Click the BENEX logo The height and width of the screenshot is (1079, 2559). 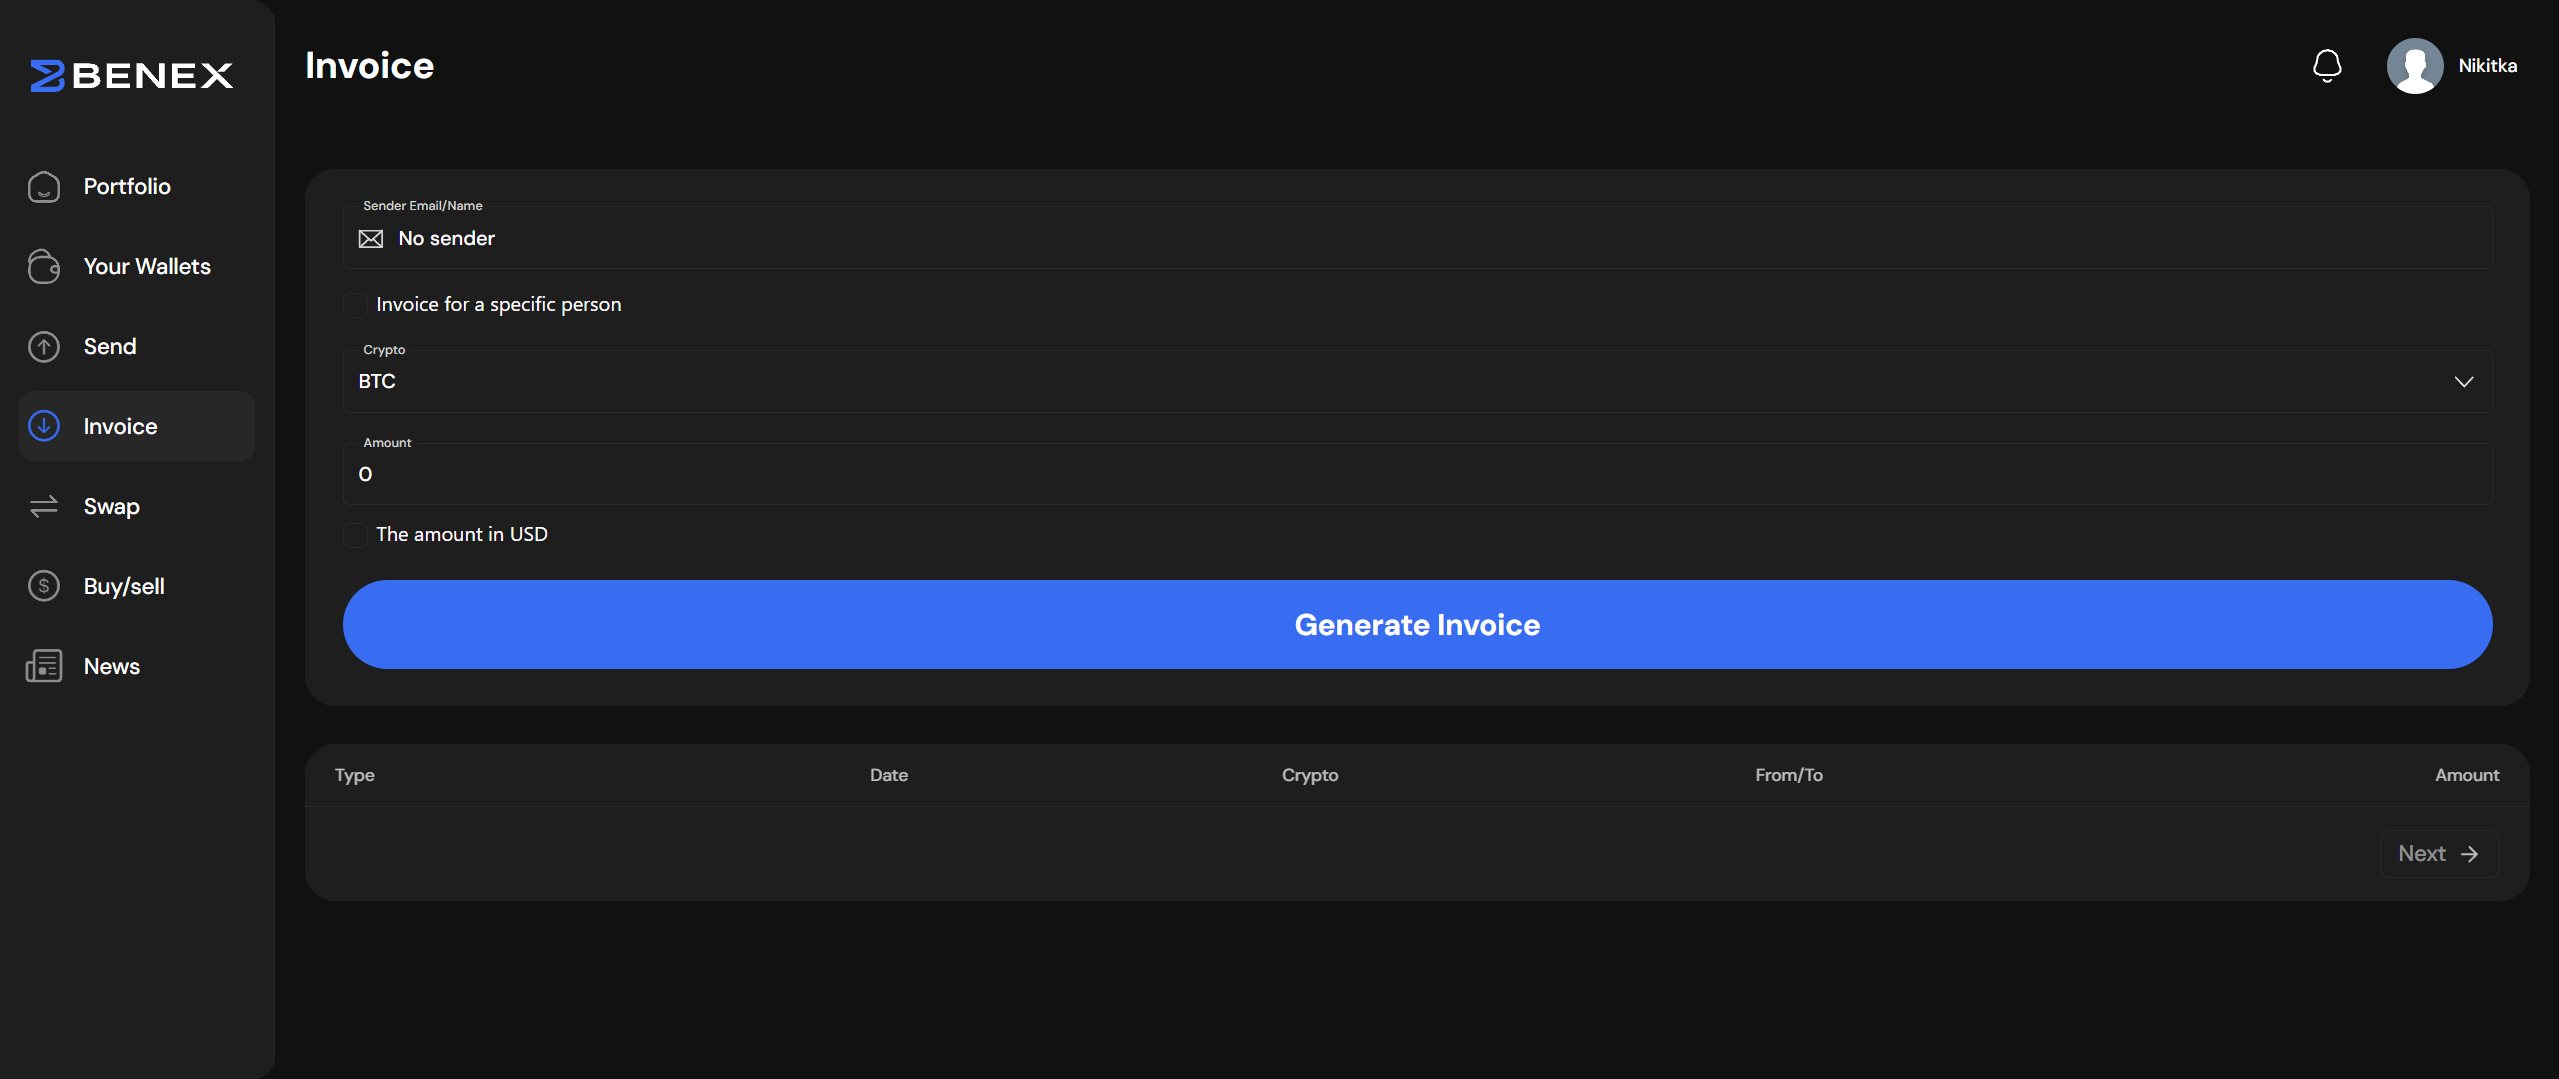131,75
